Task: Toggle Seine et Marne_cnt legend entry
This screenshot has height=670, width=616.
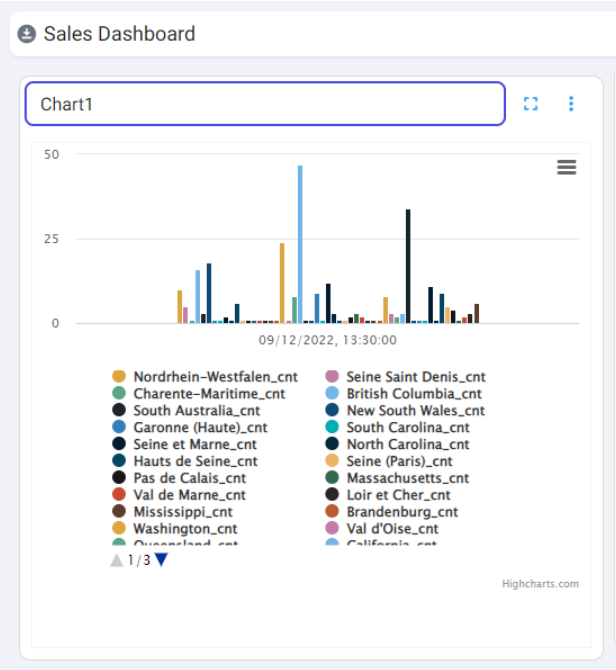Action: (x=185, y=444)
